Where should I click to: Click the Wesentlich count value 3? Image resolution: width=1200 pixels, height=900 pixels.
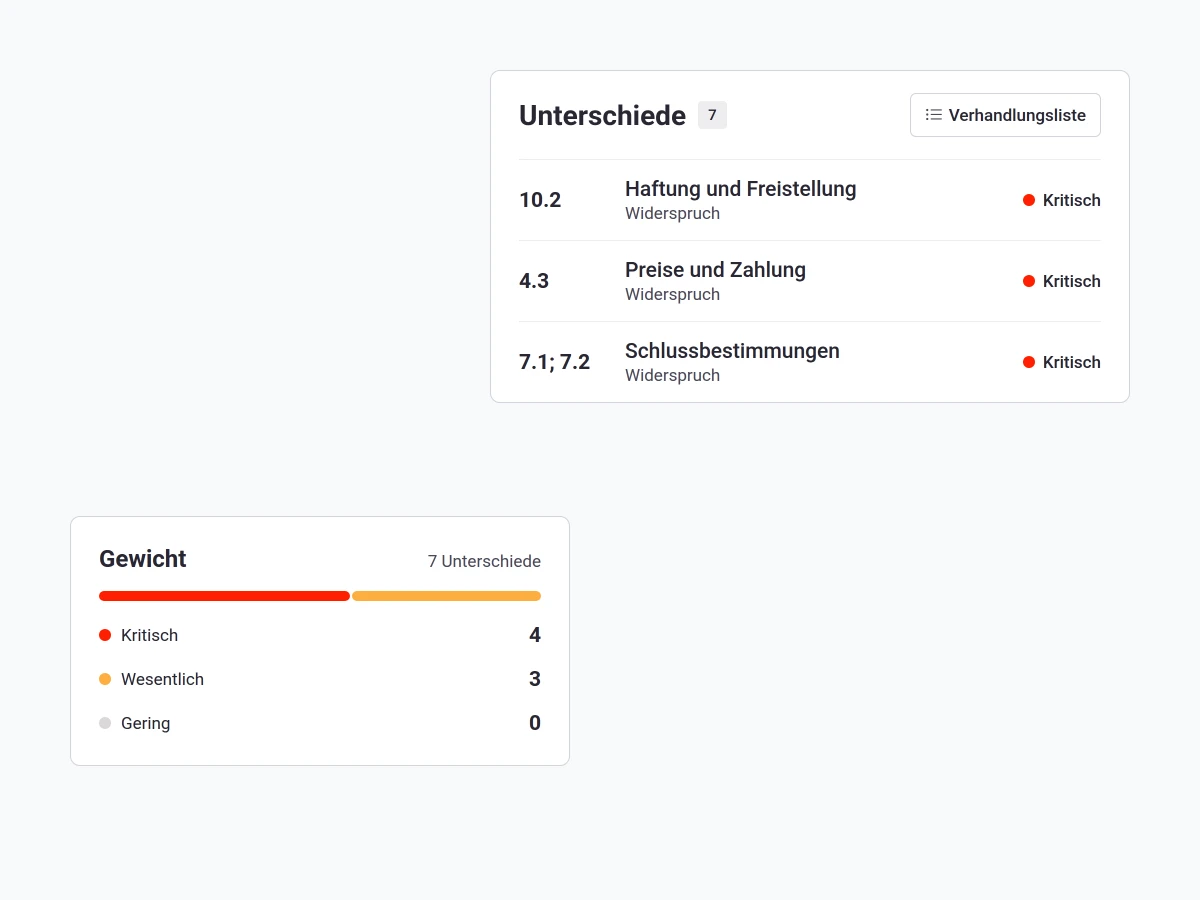coord(535,679)
